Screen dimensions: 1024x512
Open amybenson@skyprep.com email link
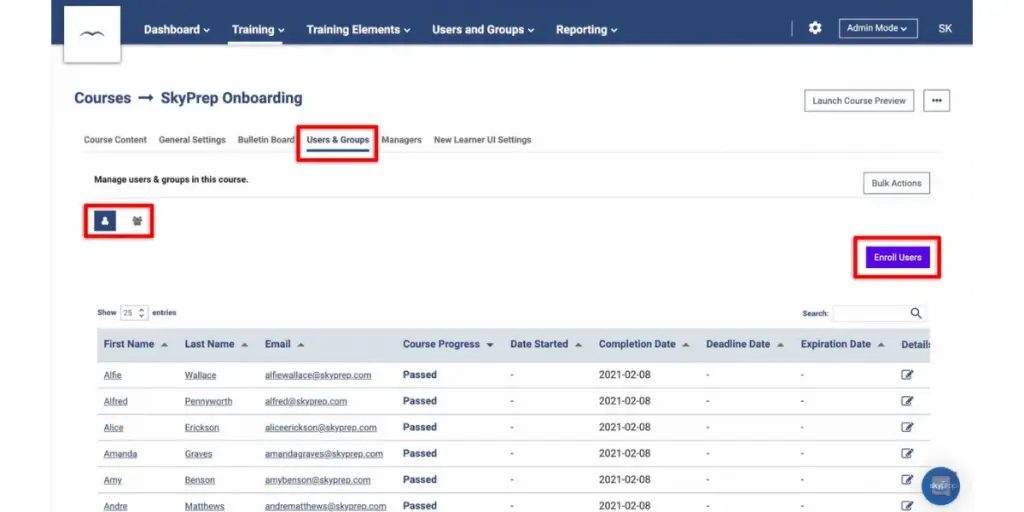pyautogui.click(x=317, y=480)
